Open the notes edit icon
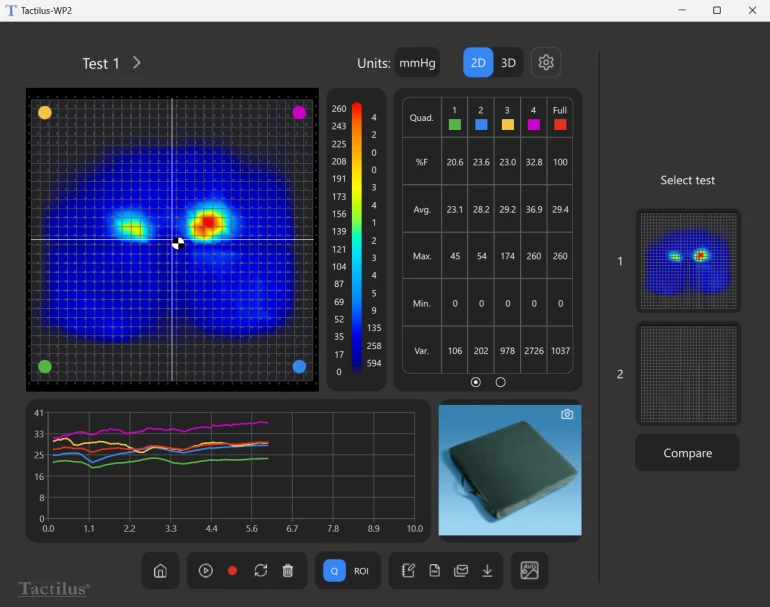 (408, 571)
